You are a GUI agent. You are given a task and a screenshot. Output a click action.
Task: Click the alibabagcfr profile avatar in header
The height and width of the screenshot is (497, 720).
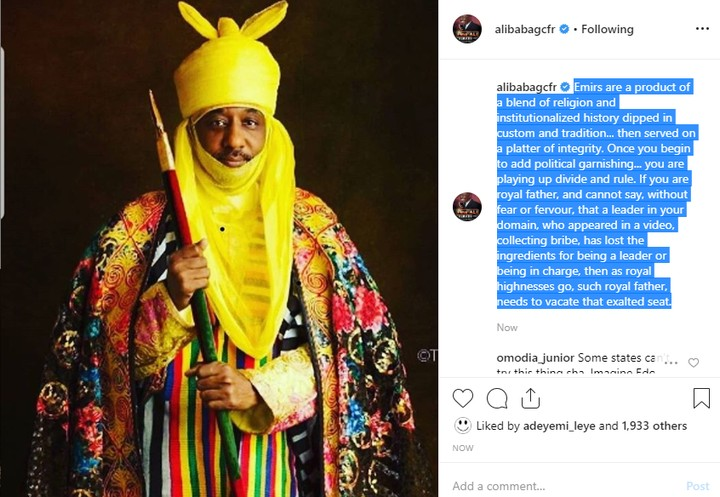[x=468, y=30]
